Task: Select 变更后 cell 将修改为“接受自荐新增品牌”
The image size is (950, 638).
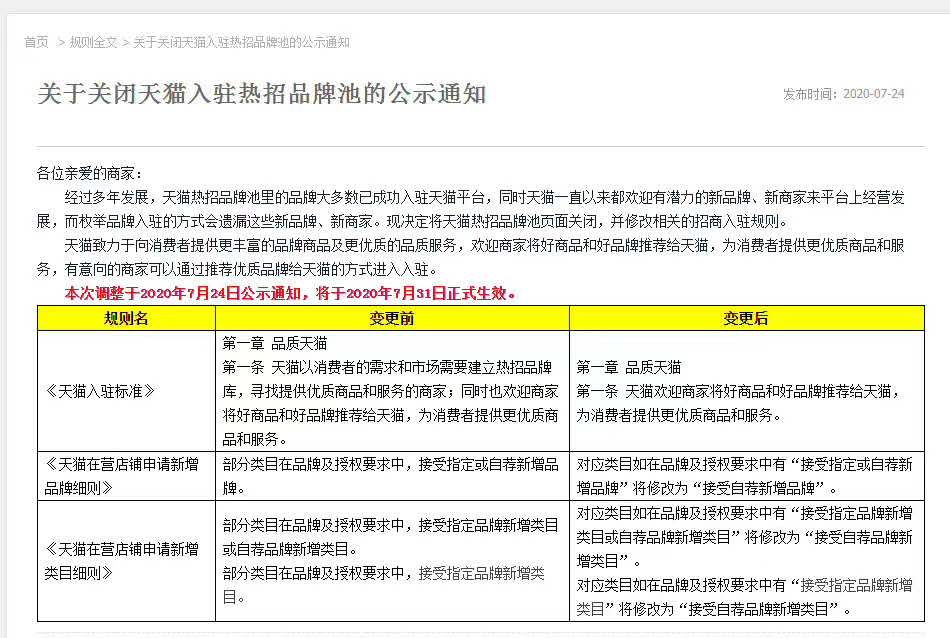Action: (x=745, y=476)
